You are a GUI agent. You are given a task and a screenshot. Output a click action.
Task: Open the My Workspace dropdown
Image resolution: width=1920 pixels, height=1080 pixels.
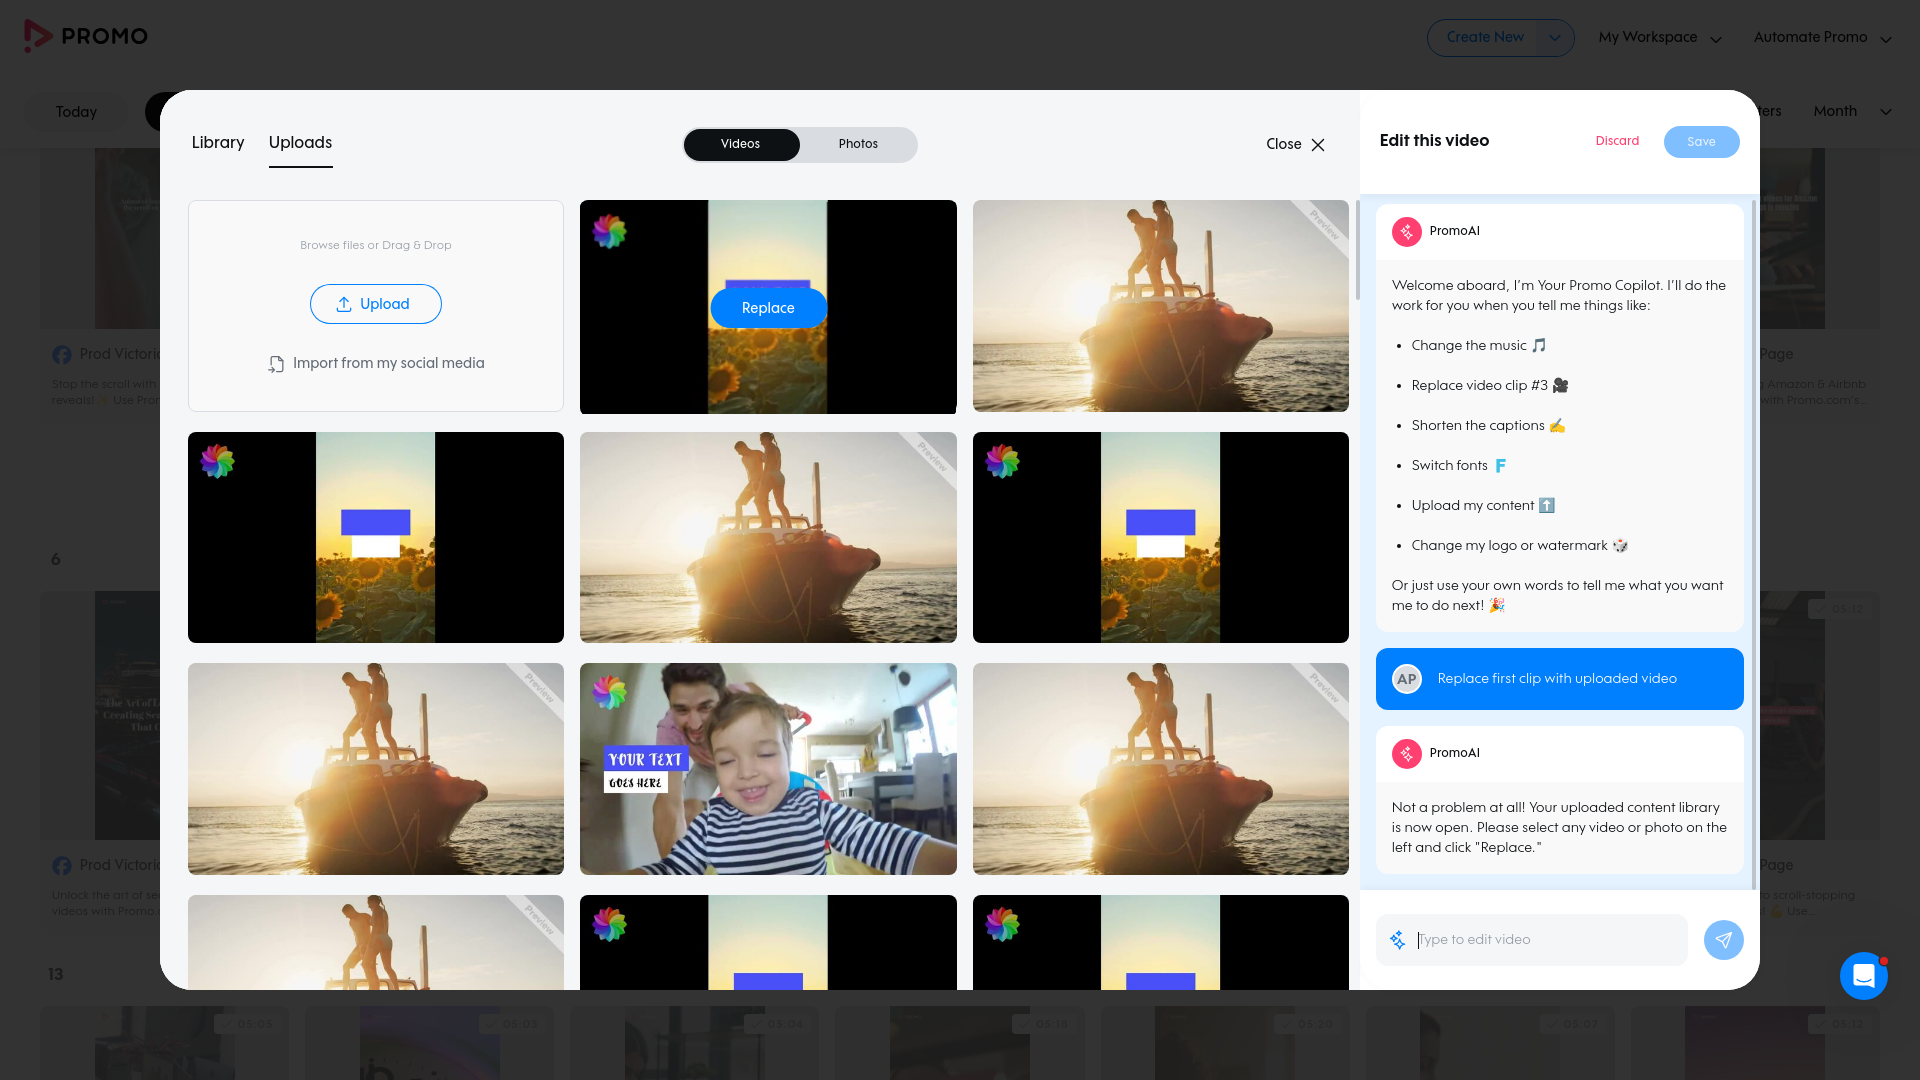coord(1659,38)
